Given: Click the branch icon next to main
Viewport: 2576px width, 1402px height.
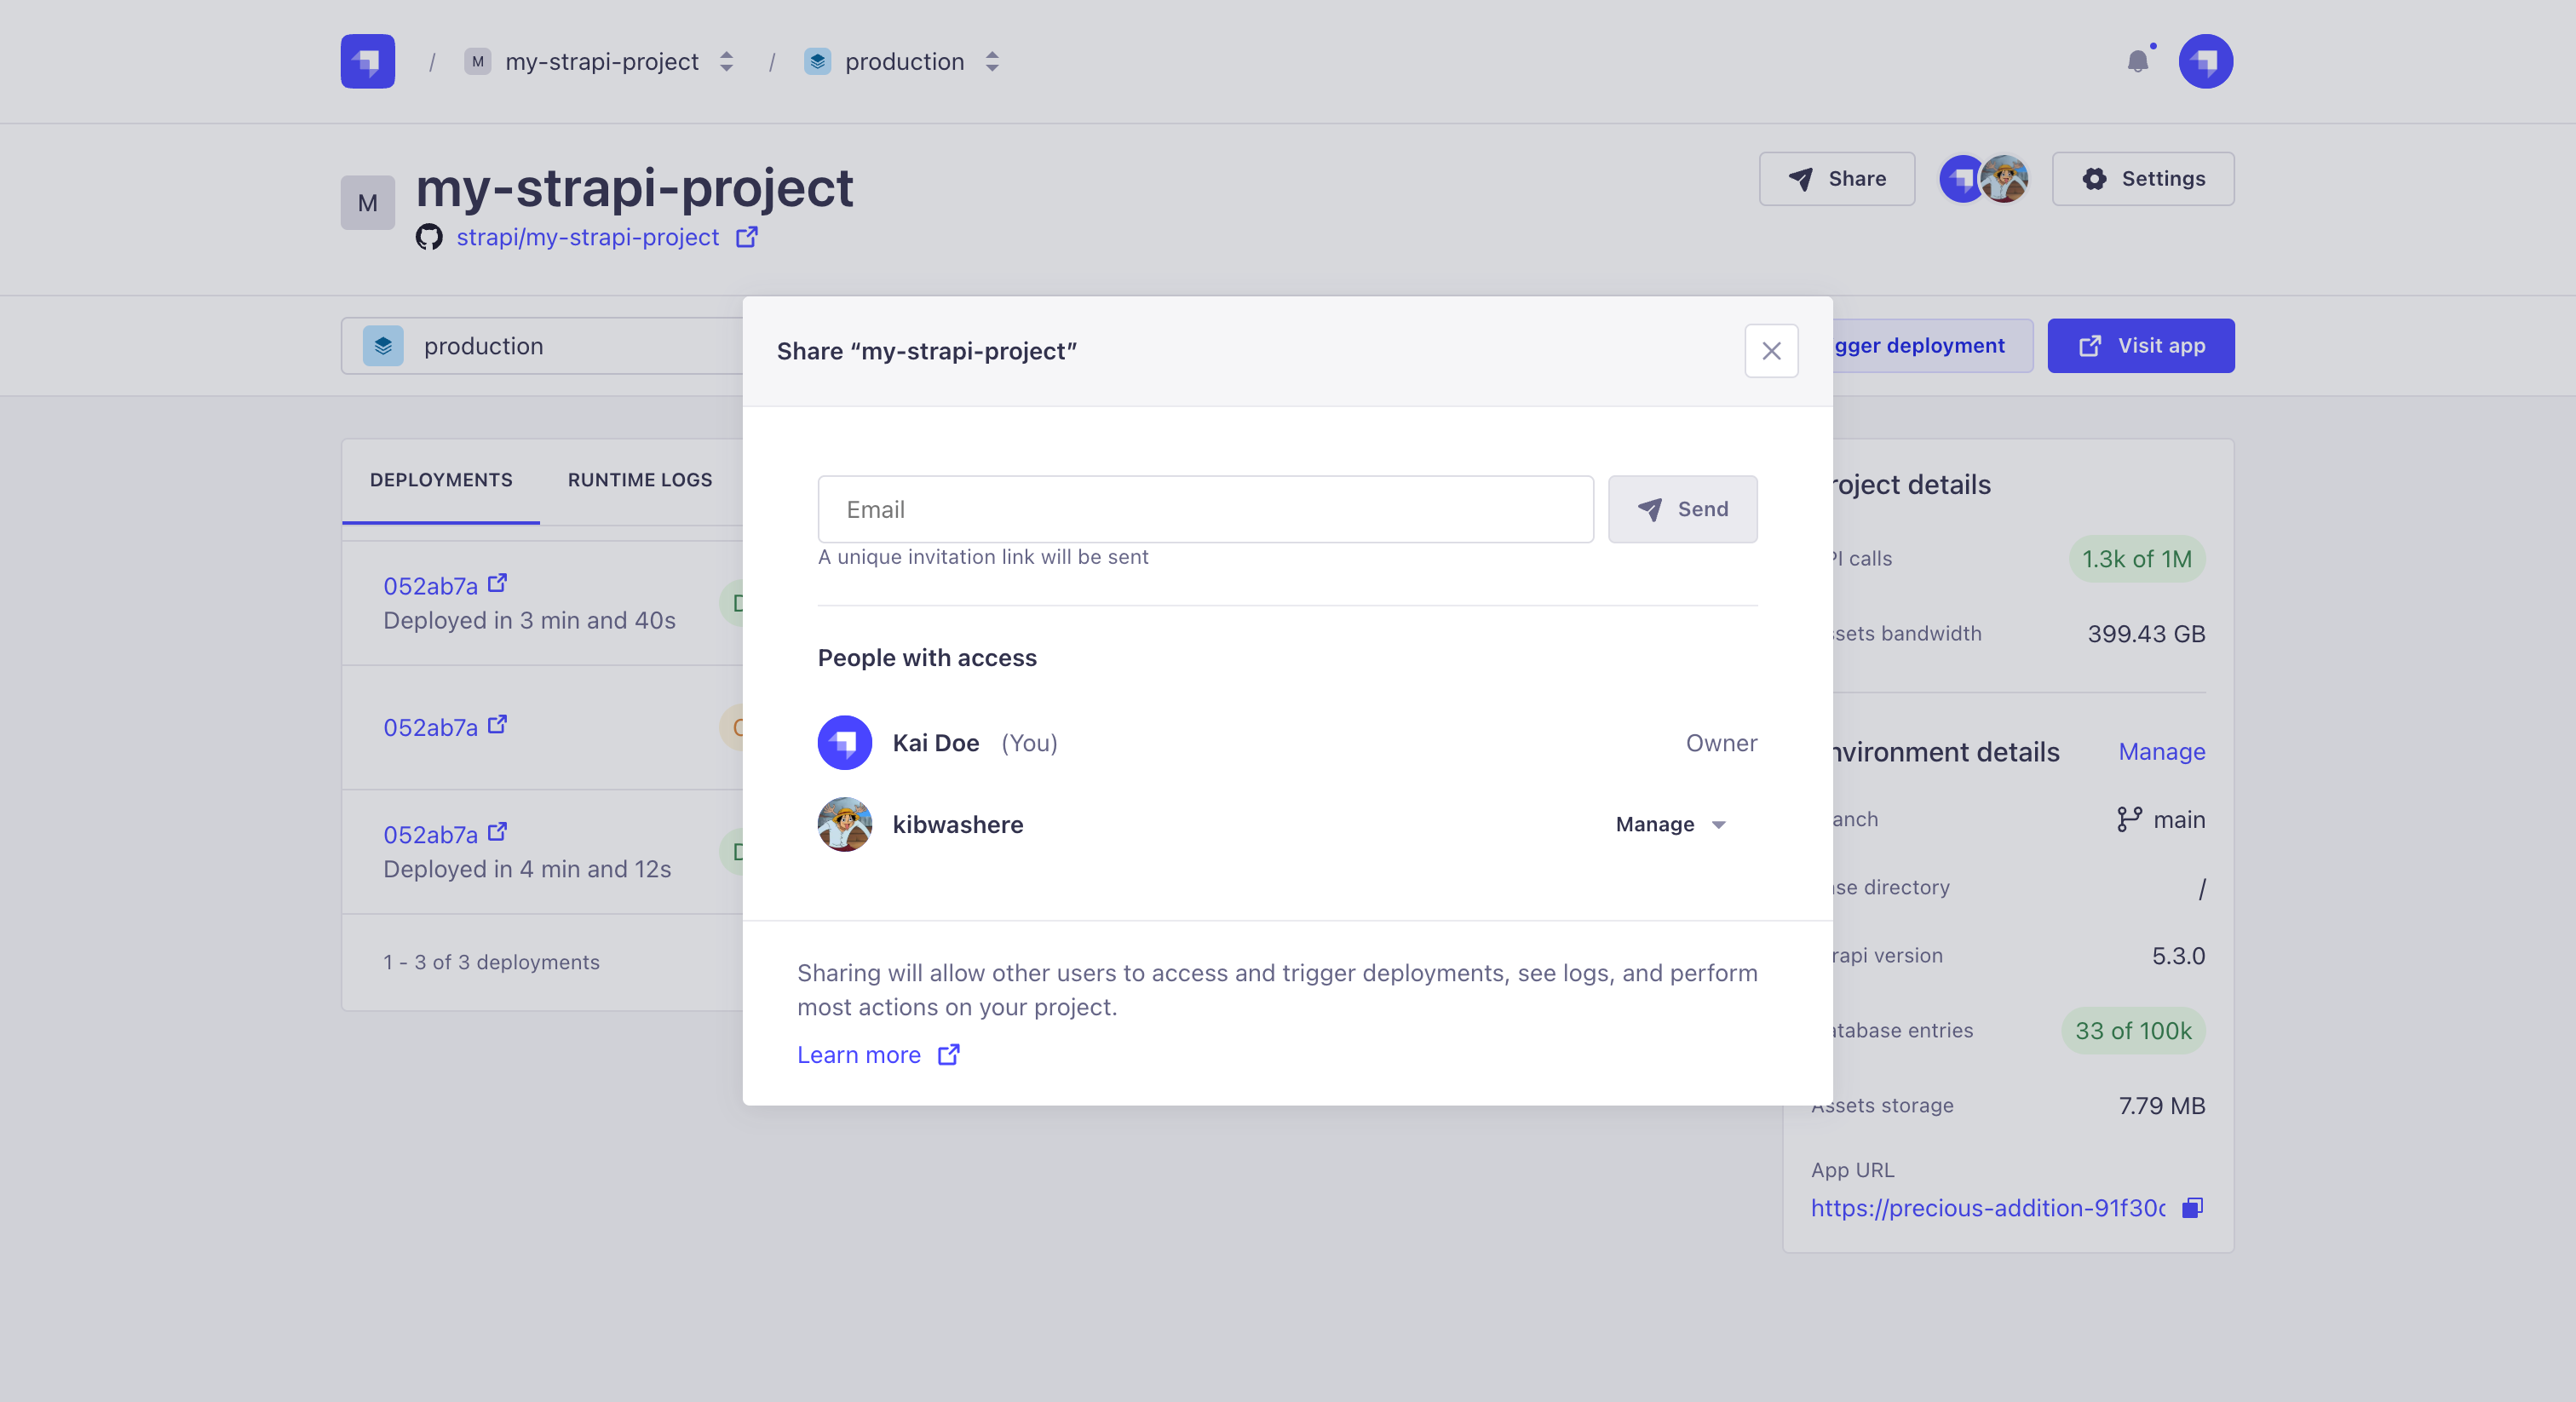Looking at the screenshot, I should pyautogui.click(x=2128, y=819).
